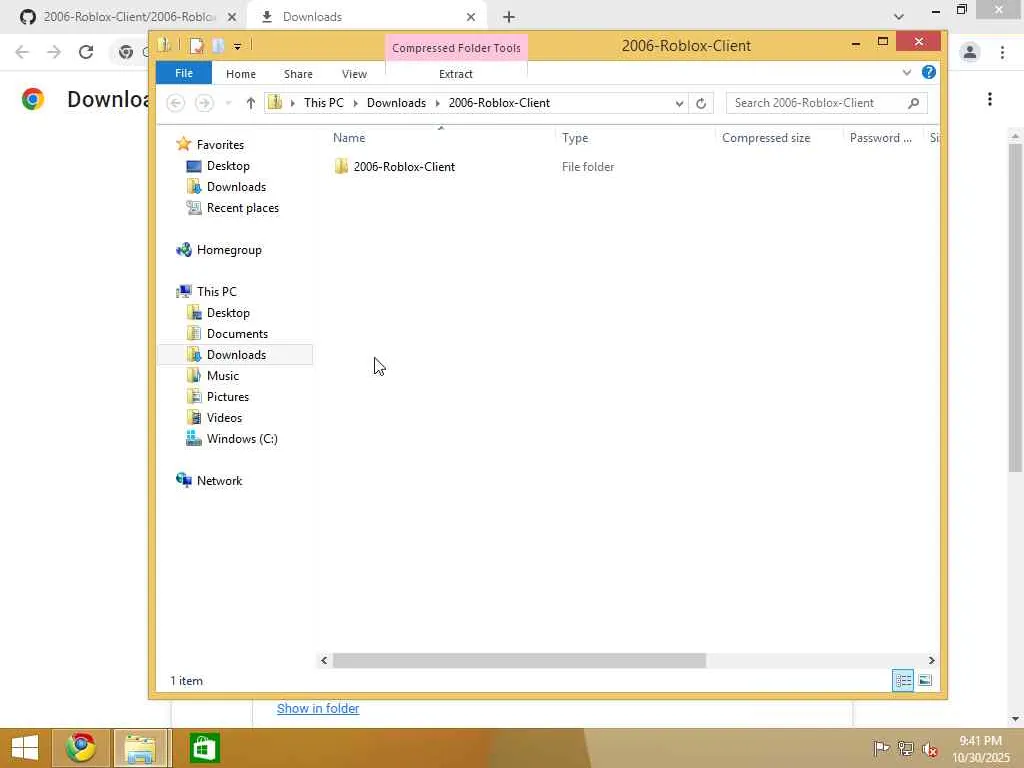The width and height of the screenshot is (1024, 768).
Task: Click the Properties quick access toolbar icon
Action: click(x=197, y=45)
